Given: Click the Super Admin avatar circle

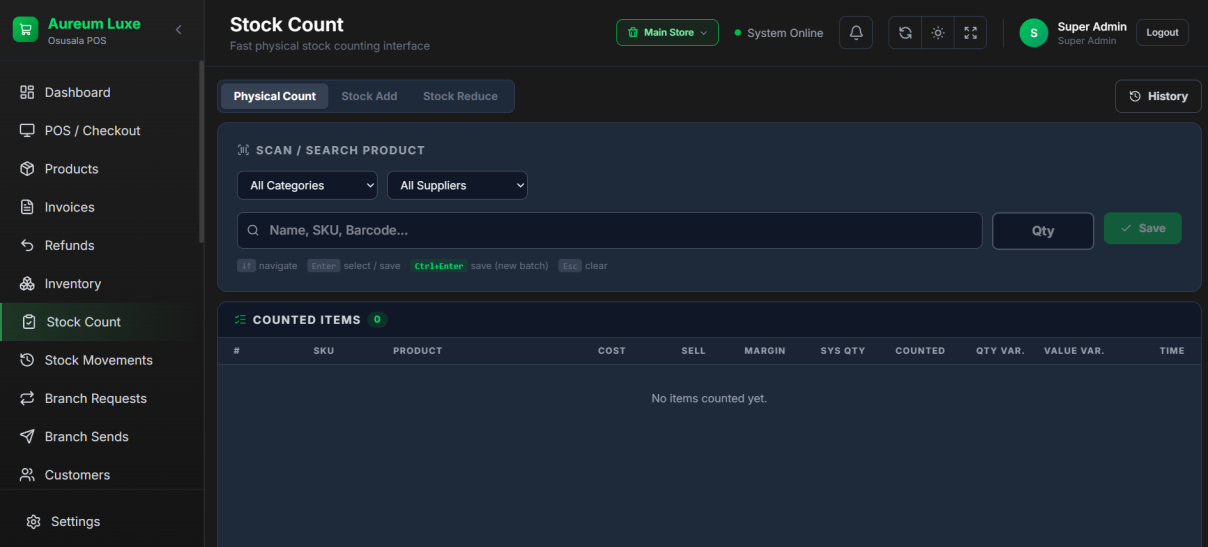Looking at the screenshot, I should [x=1033, y=33].
